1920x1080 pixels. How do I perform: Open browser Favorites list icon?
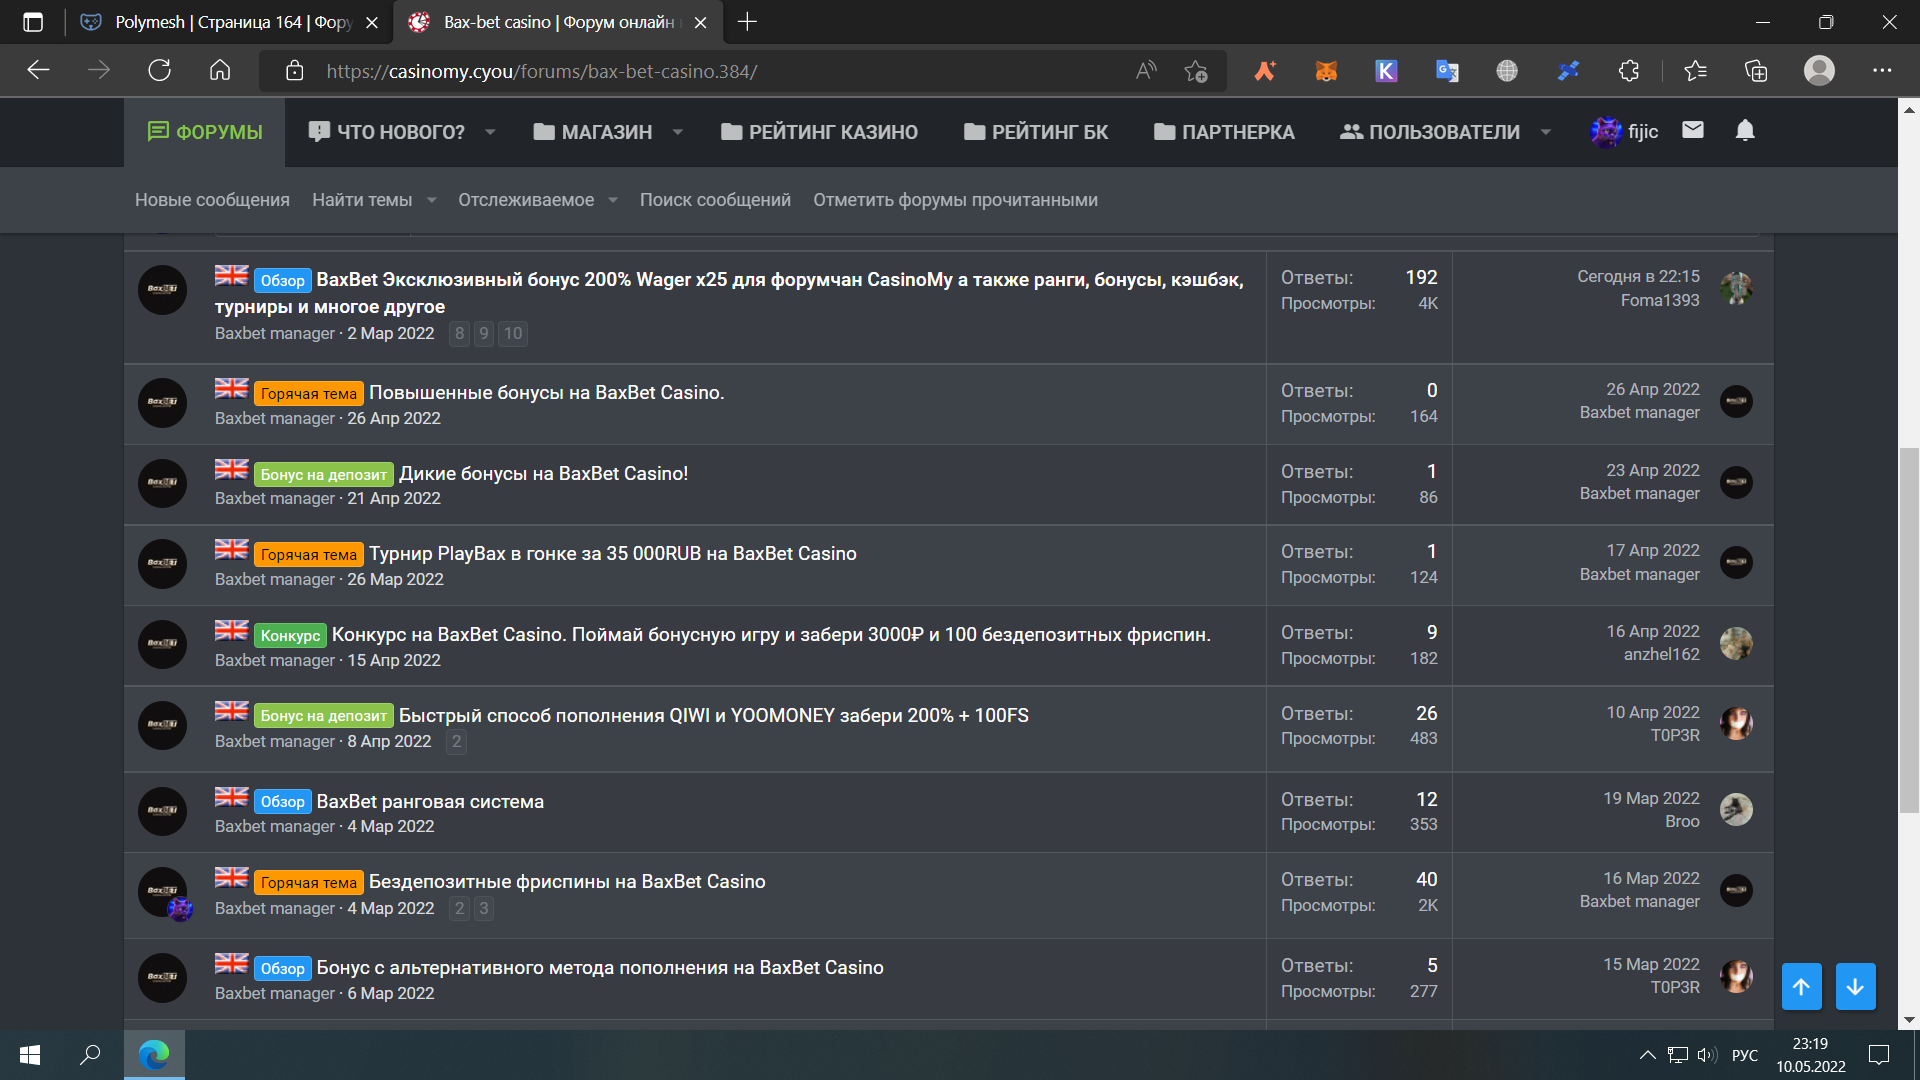click(1695, 71)
